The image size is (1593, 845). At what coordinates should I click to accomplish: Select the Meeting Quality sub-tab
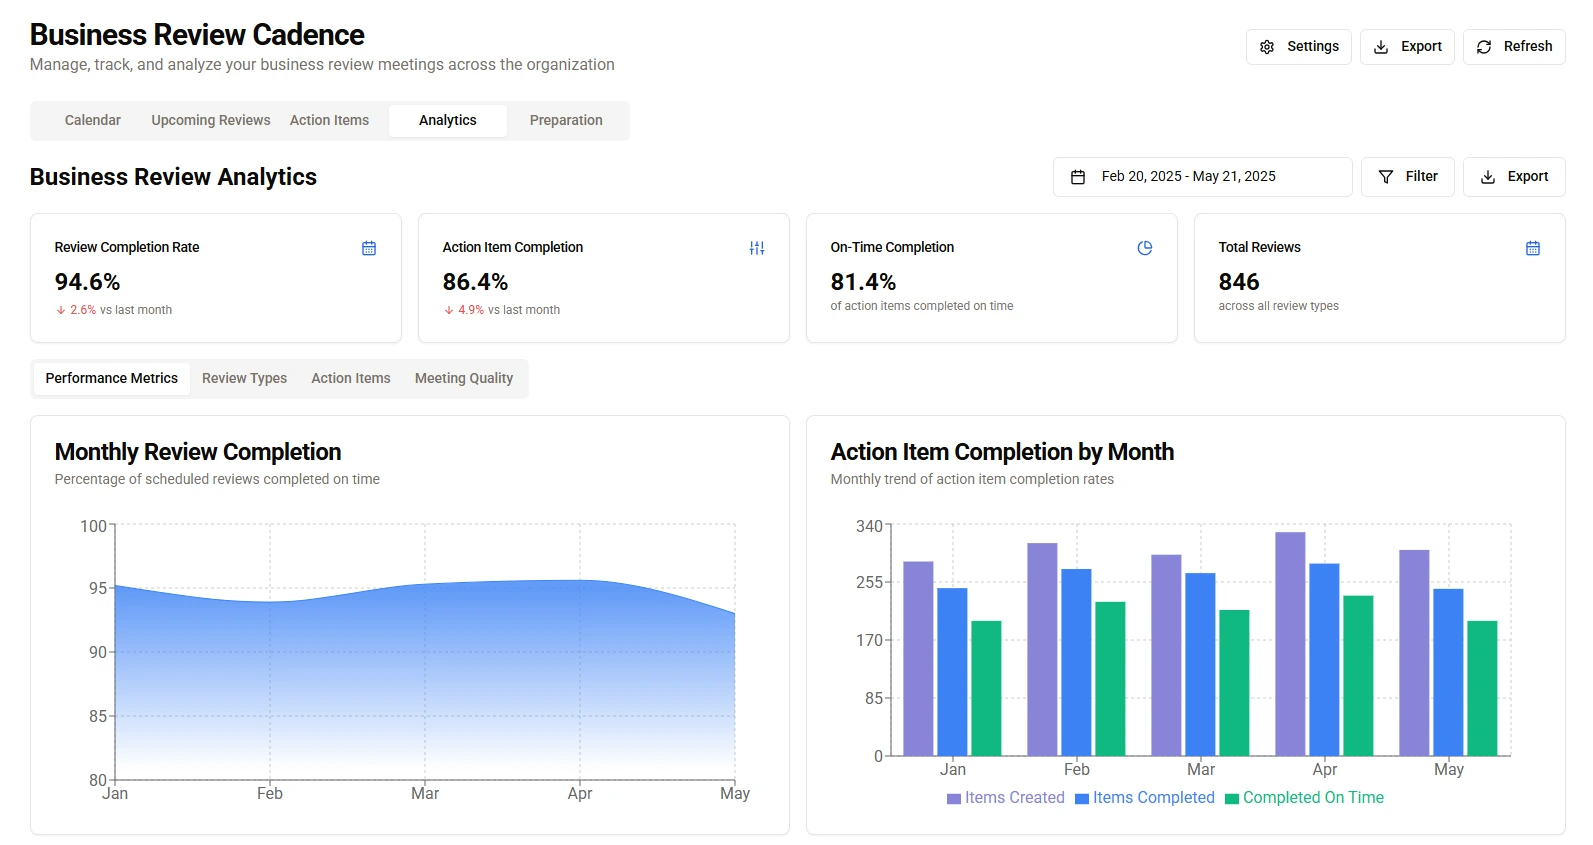464,379
